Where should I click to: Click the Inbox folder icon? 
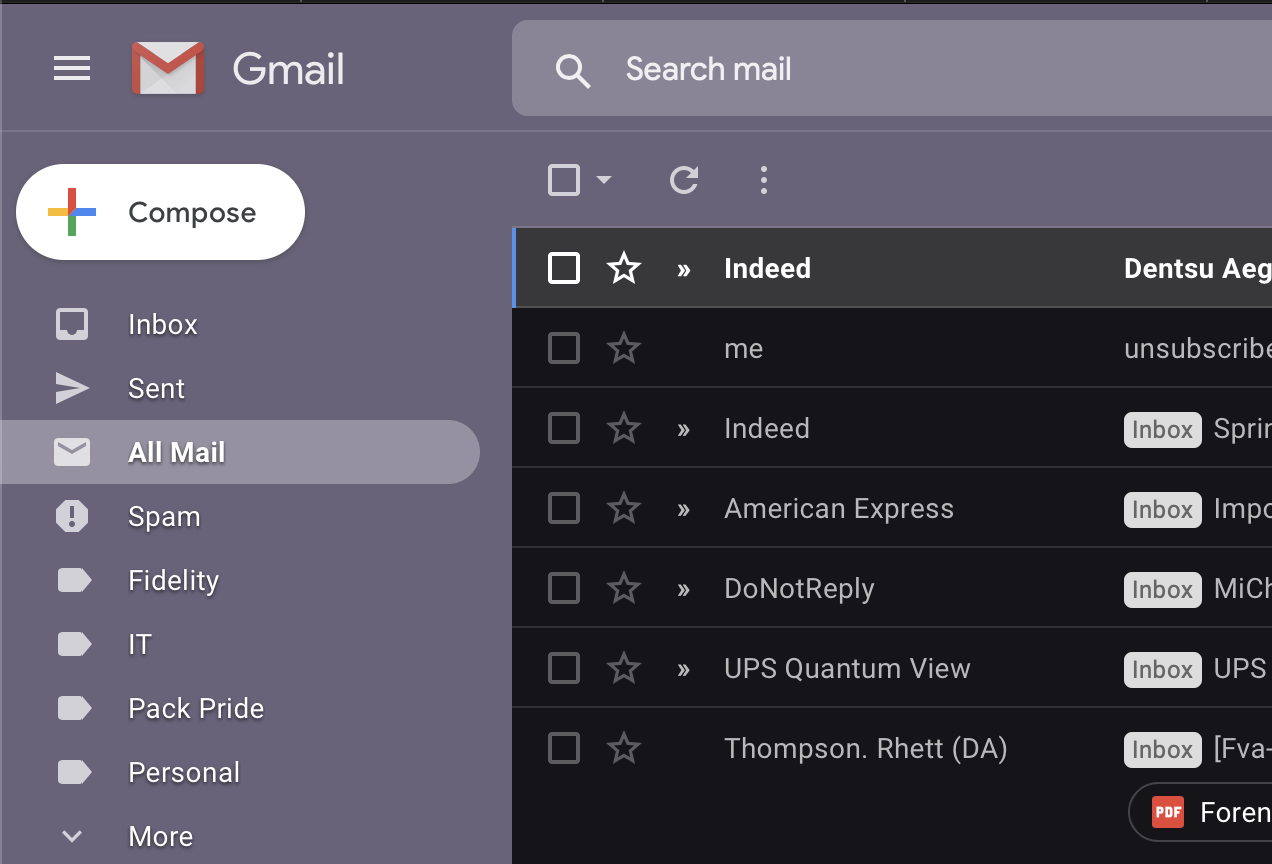point(71,324)
